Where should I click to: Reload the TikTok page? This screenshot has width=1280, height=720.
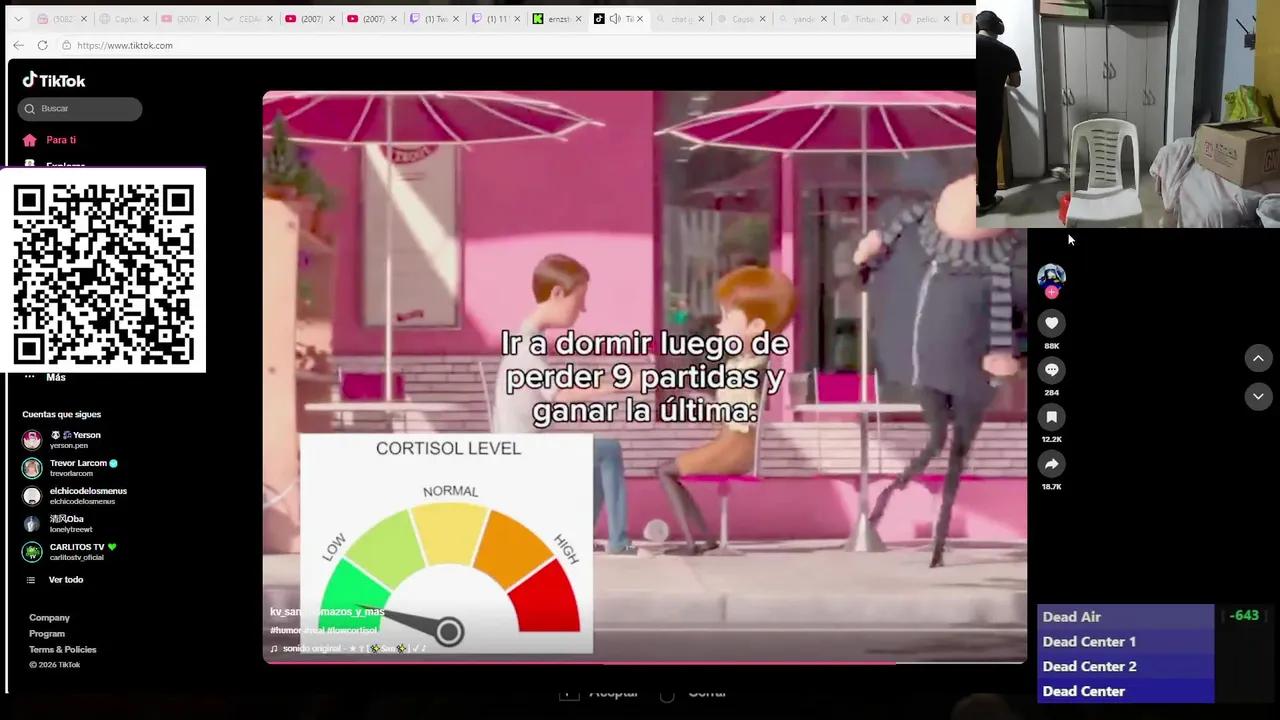(x=42, y=45)
